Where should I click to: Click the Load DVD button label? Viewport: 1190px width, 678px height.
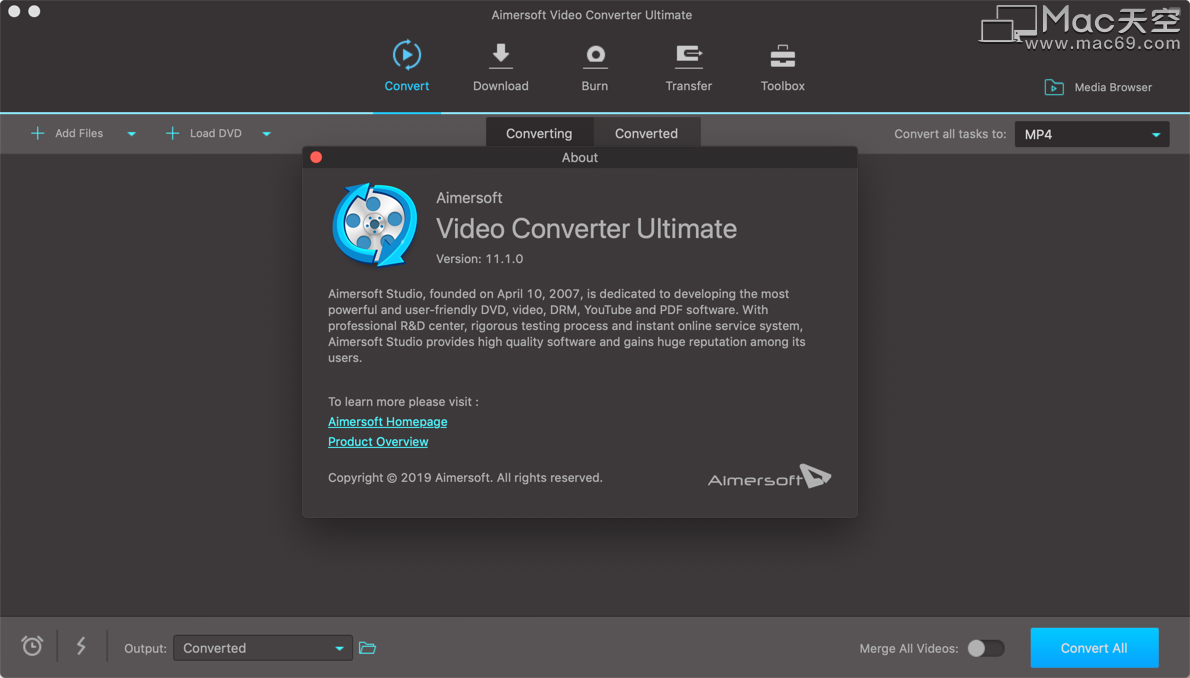(x=216, y=134)
